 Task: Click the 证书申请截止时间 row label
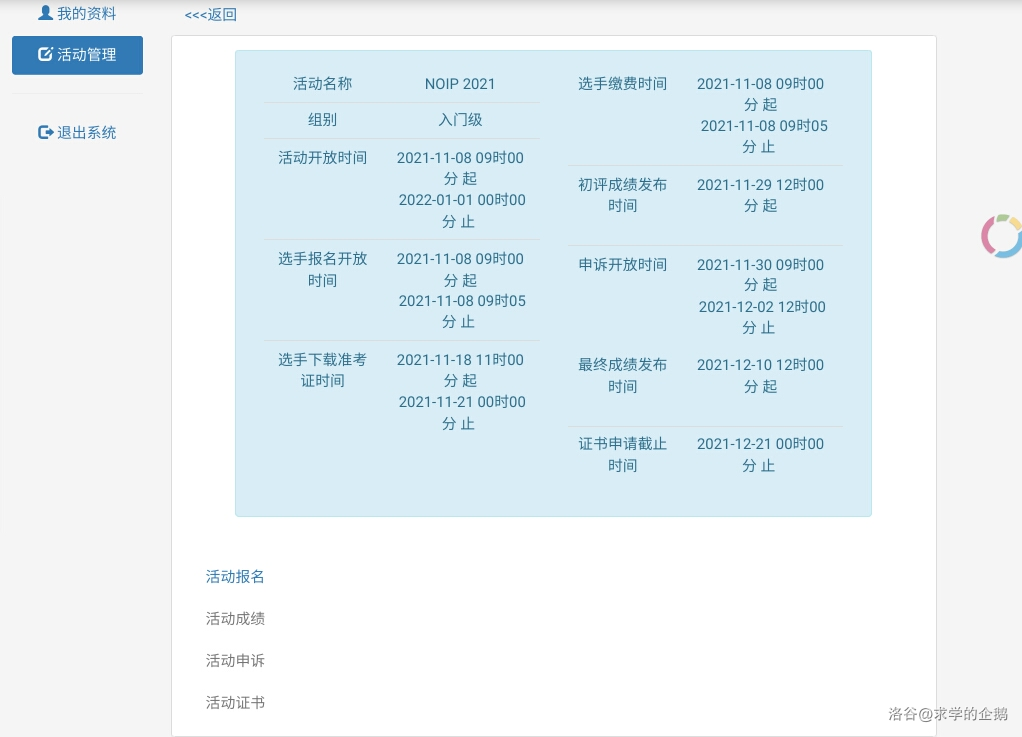point(622,454)
